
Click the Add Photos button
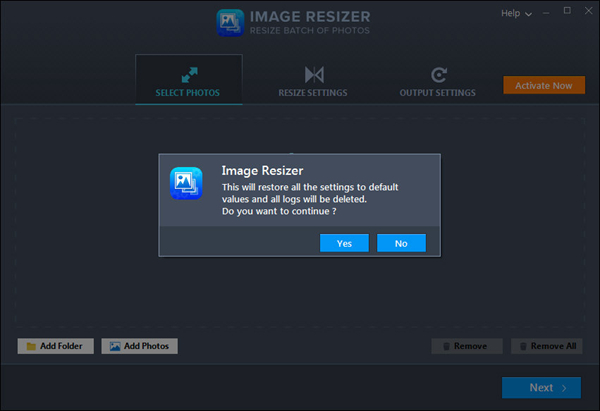pyautogui.click(x=139, y=346)
